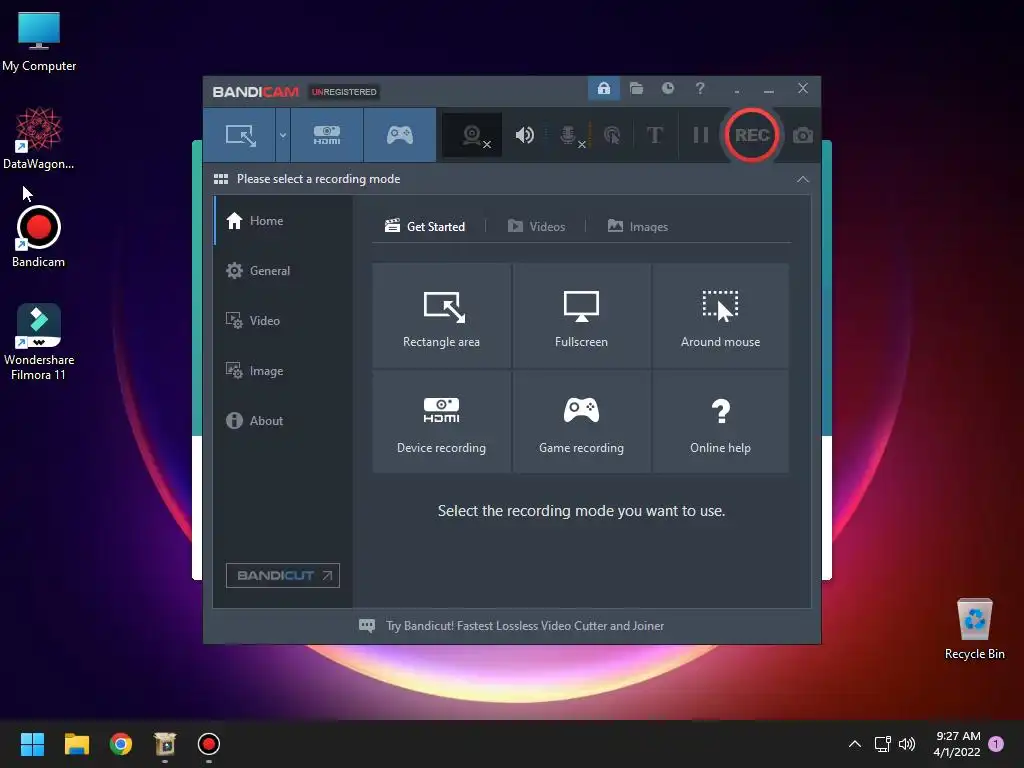Open the volume icon in system tray
The width and height of the screenshot is (1024, 768).
[907, 744]
